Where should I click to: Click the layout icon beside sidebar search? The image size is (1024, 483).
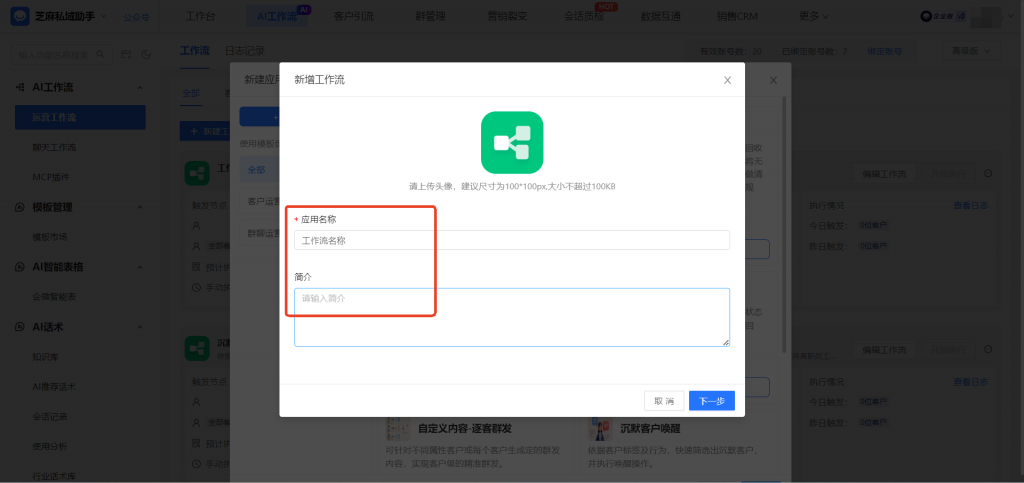[127, 55]
